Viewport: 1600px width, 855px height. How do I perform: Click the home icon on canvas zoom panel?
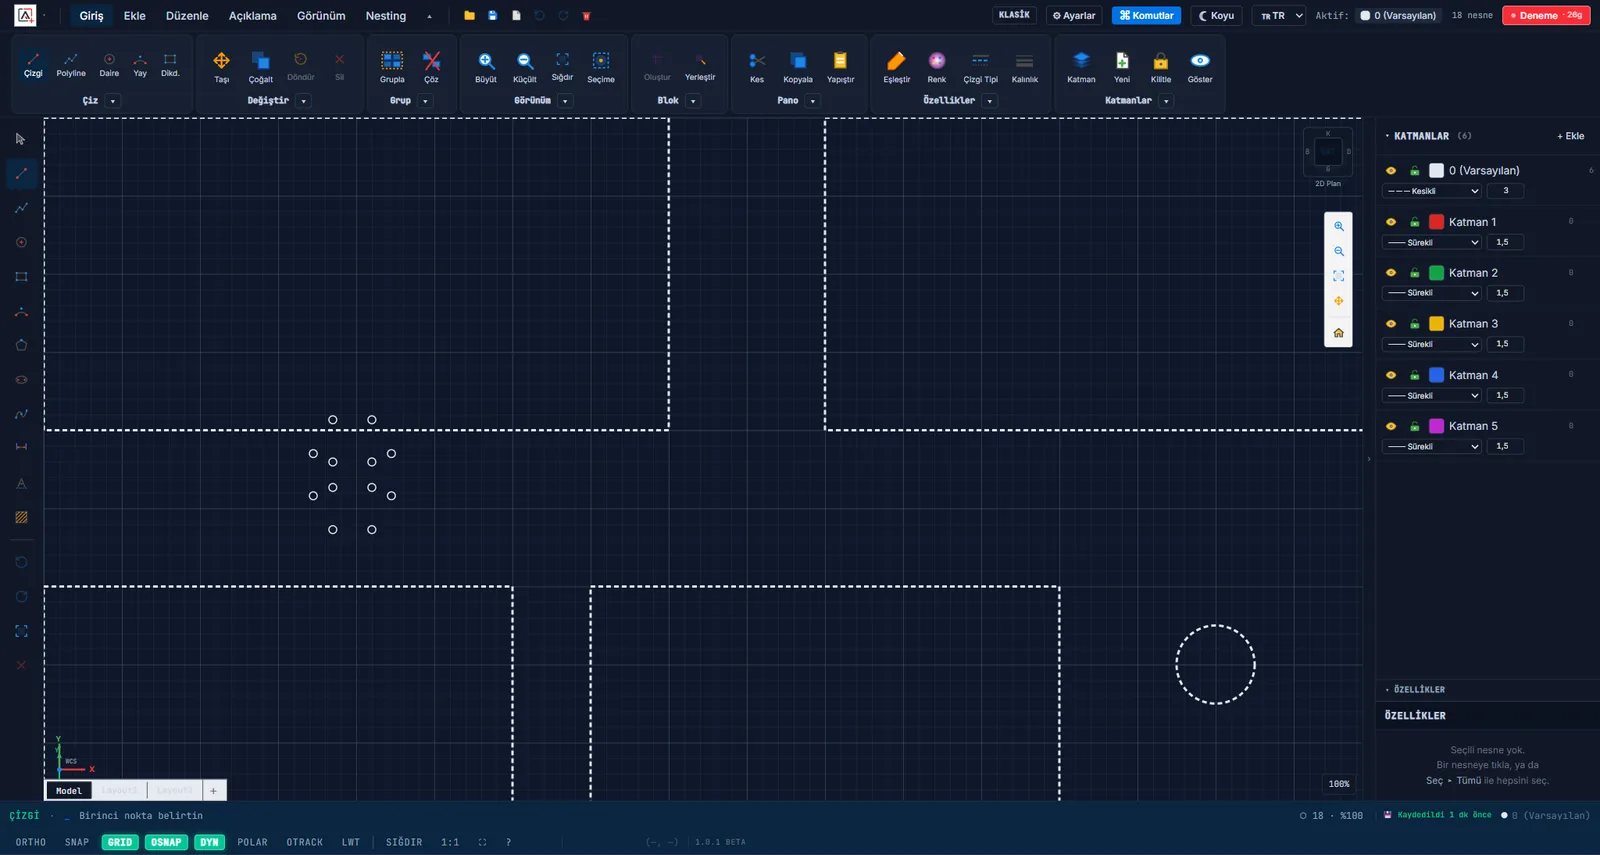tap(1338, 333)
